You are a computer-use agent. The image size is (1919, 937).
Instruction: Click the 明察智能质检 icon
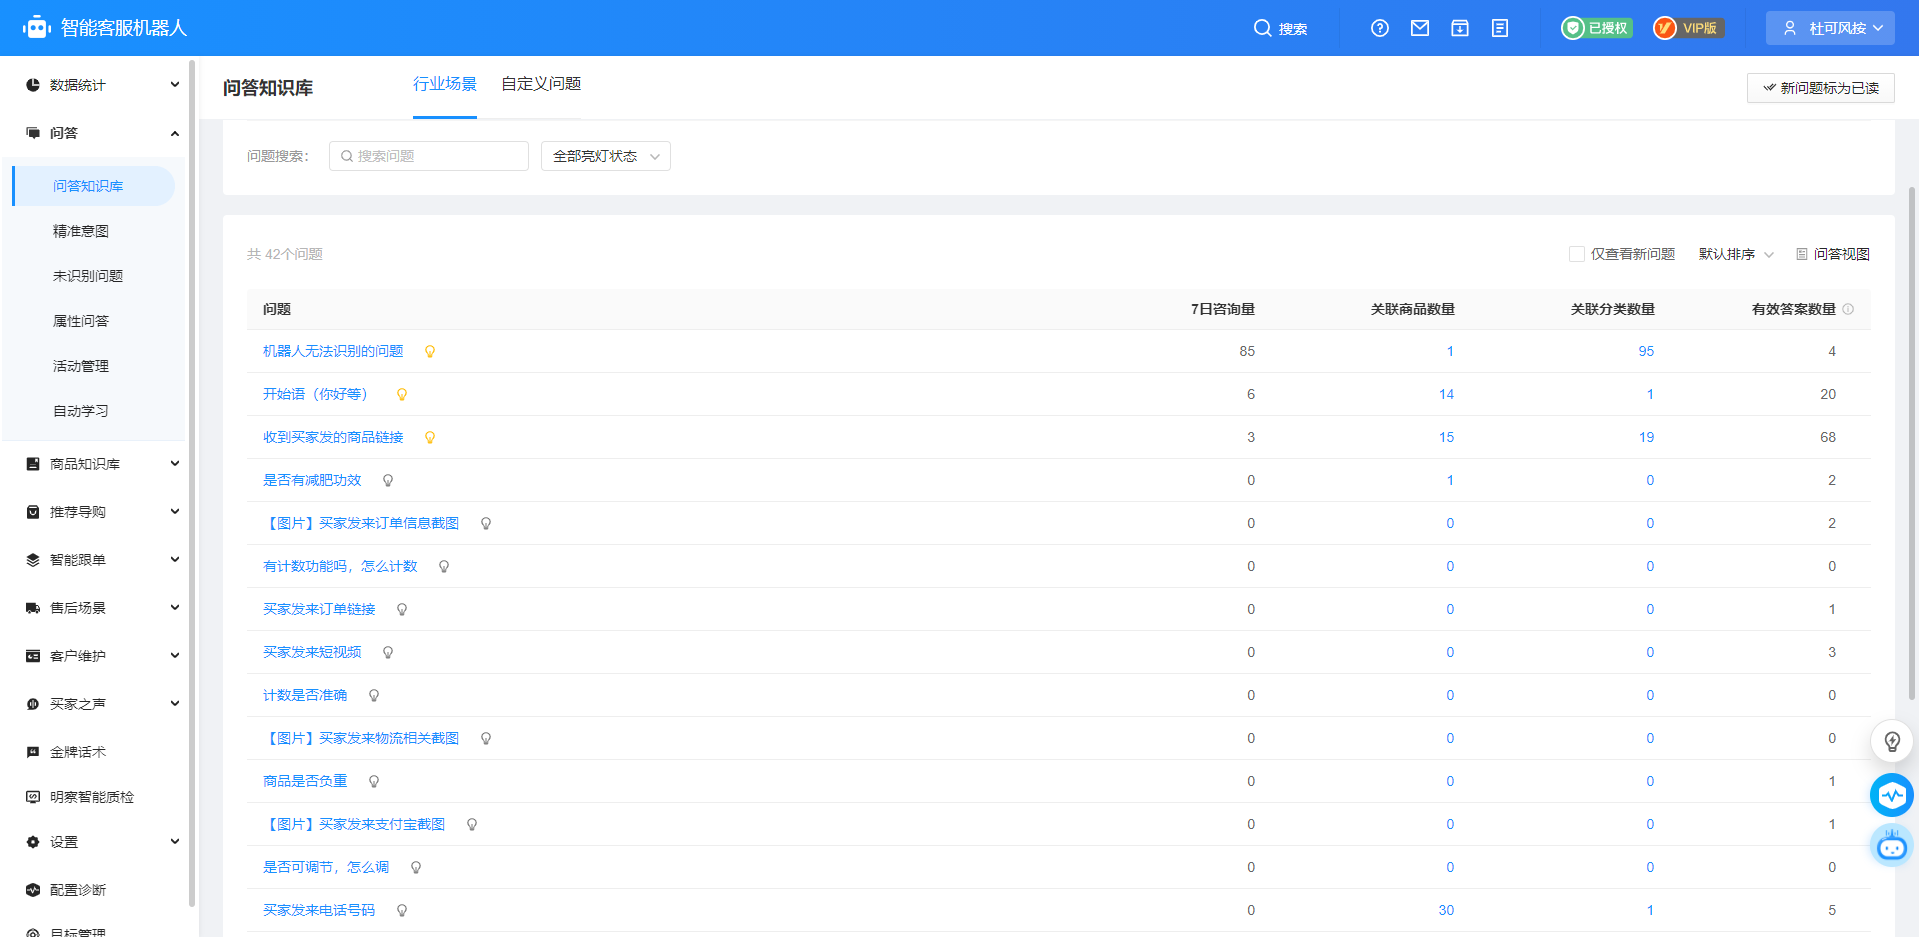[x=33, y=797]
